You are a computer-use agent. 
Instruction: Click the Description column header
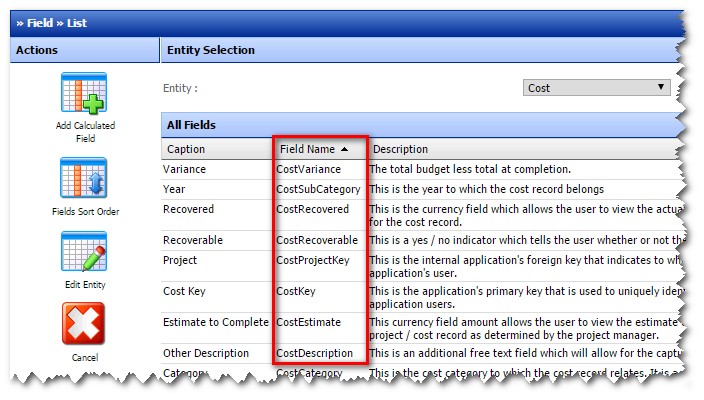tap(400, 149)
